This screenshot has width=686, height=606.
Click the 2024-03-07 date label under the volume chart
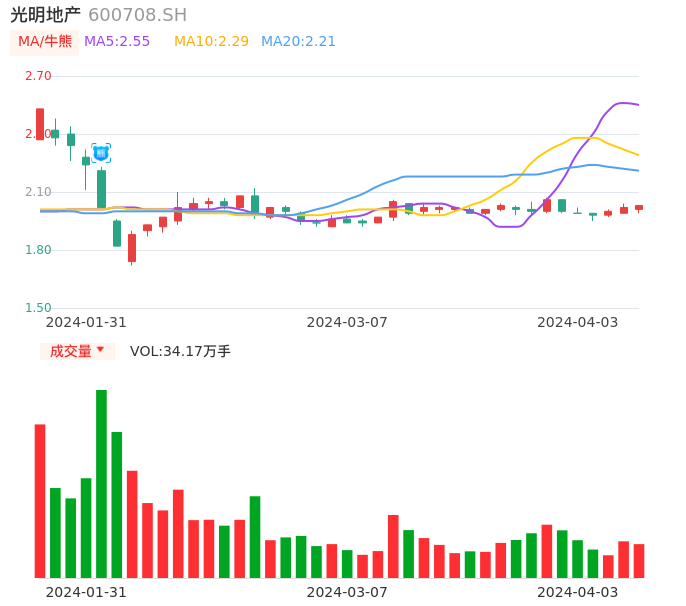[x=346, y=591]
